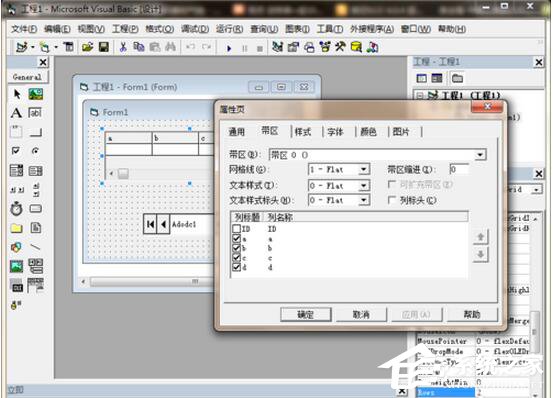Open the 带区 band dropdown
This screenshot has width=553, height=398.
tap(479, 155)
